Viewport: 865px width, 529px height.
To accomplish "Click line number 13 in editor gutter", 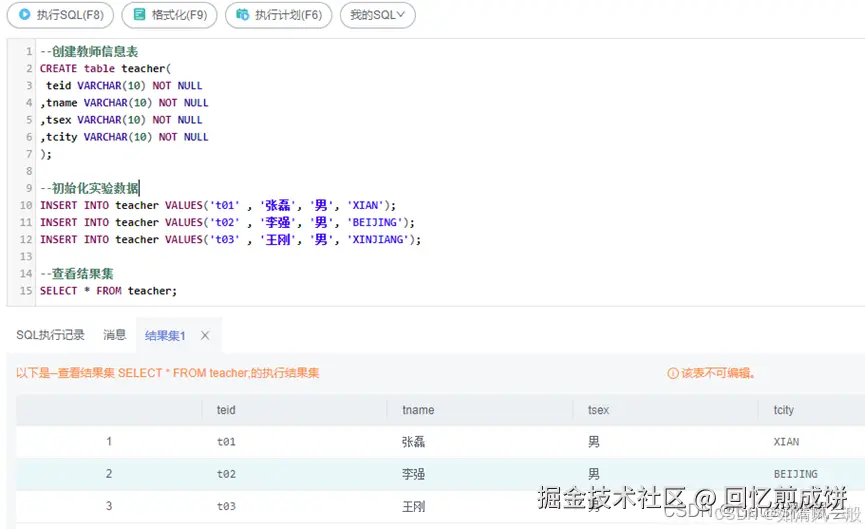I will click(26, 257).
